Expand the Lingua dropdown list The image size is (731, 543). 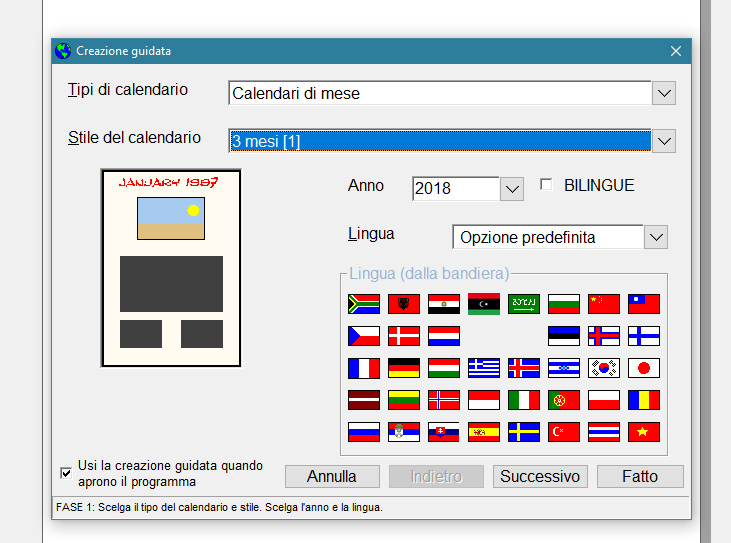click(x=656, y=237)
